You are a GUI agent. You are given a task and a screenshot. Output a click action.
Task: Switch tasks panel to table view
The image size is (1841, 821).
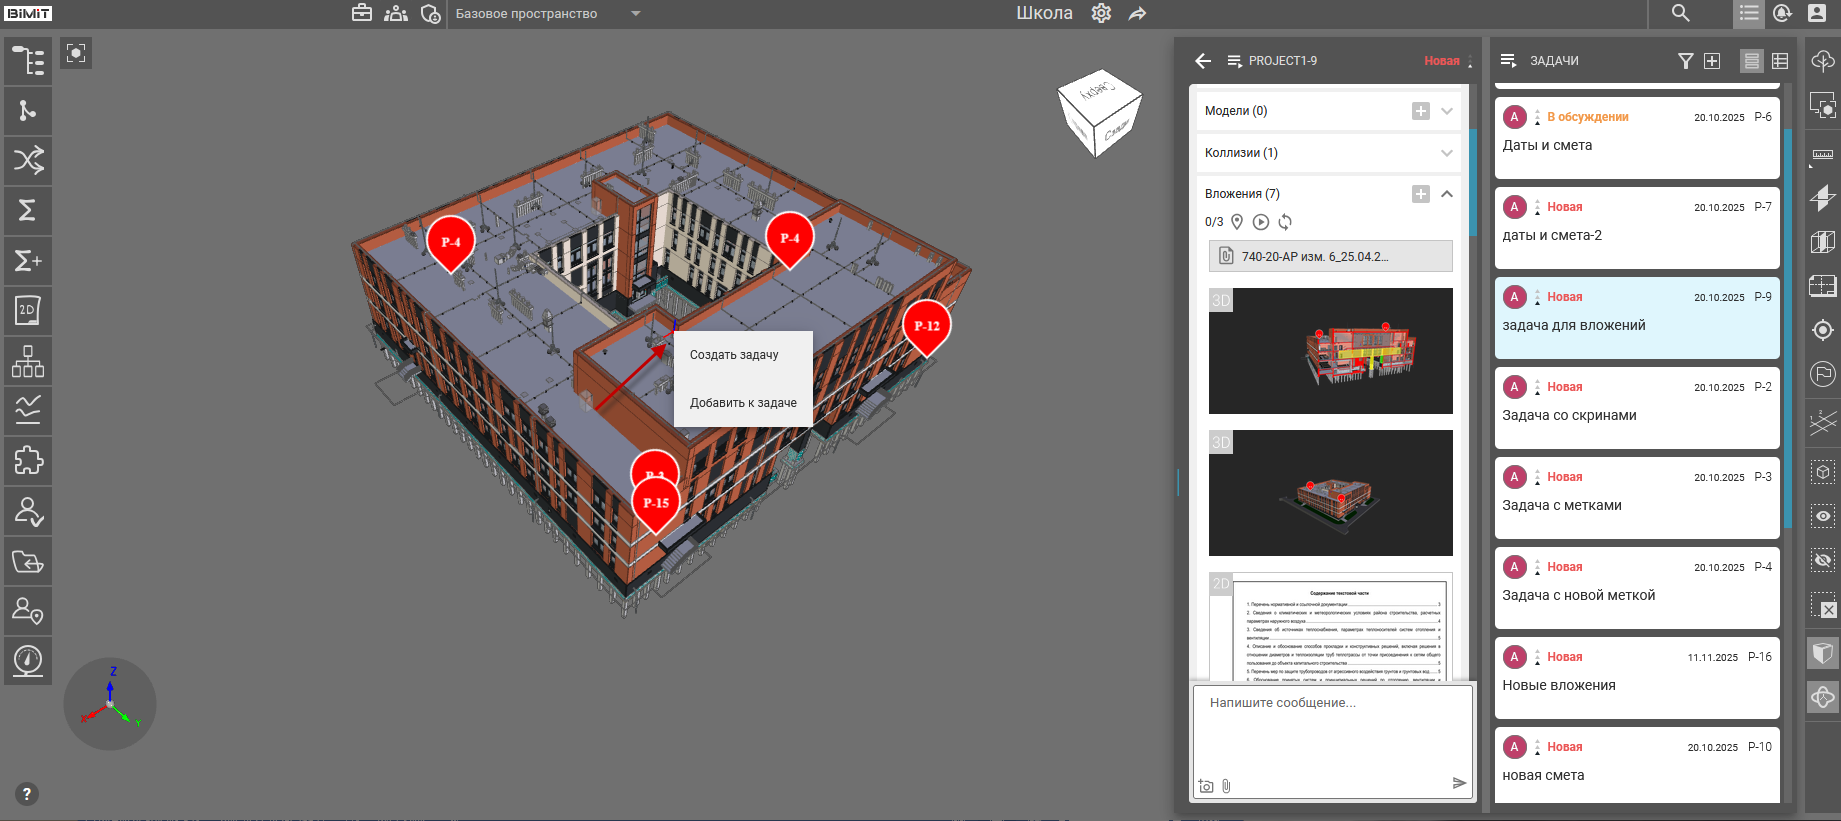coord(1780,61)
